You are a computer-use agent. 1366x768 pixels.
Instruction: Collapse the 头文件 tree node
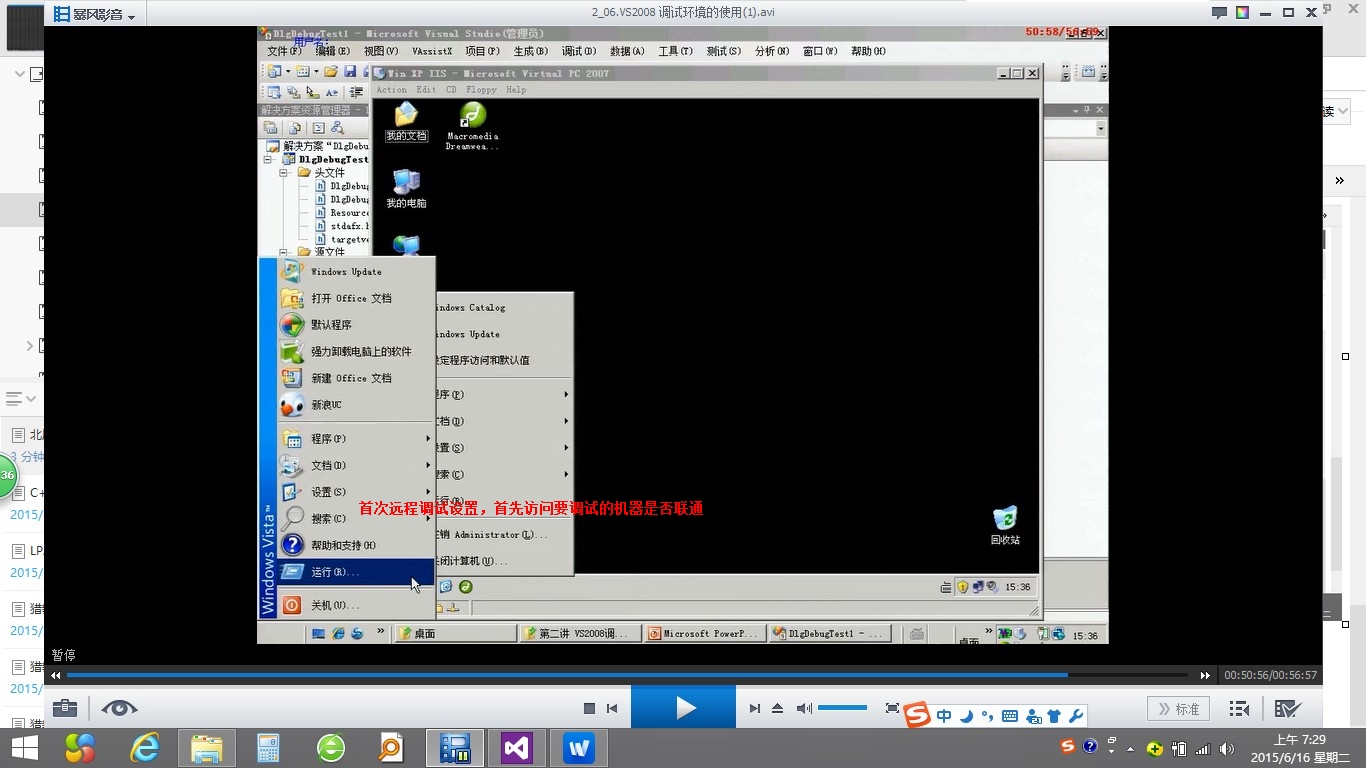[284, 173]
